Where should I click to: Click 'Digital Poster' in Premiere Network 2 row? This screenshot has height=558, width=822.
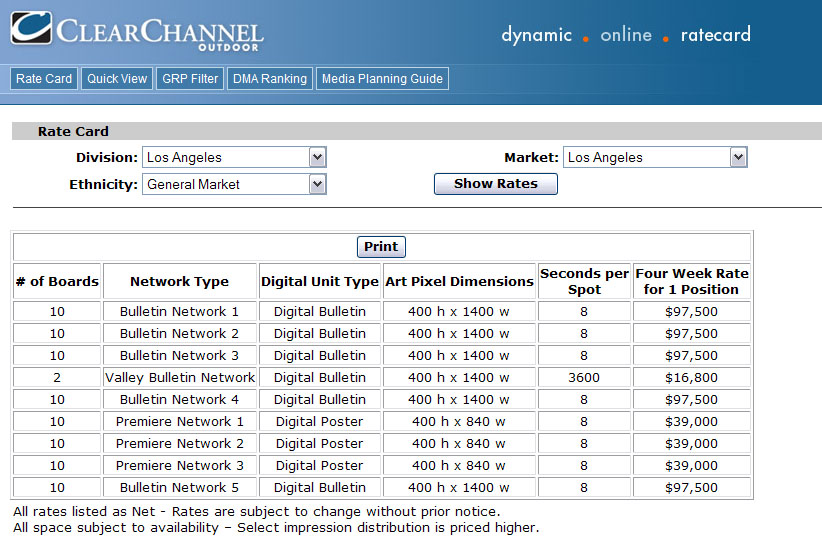click(x=320, y=444)
